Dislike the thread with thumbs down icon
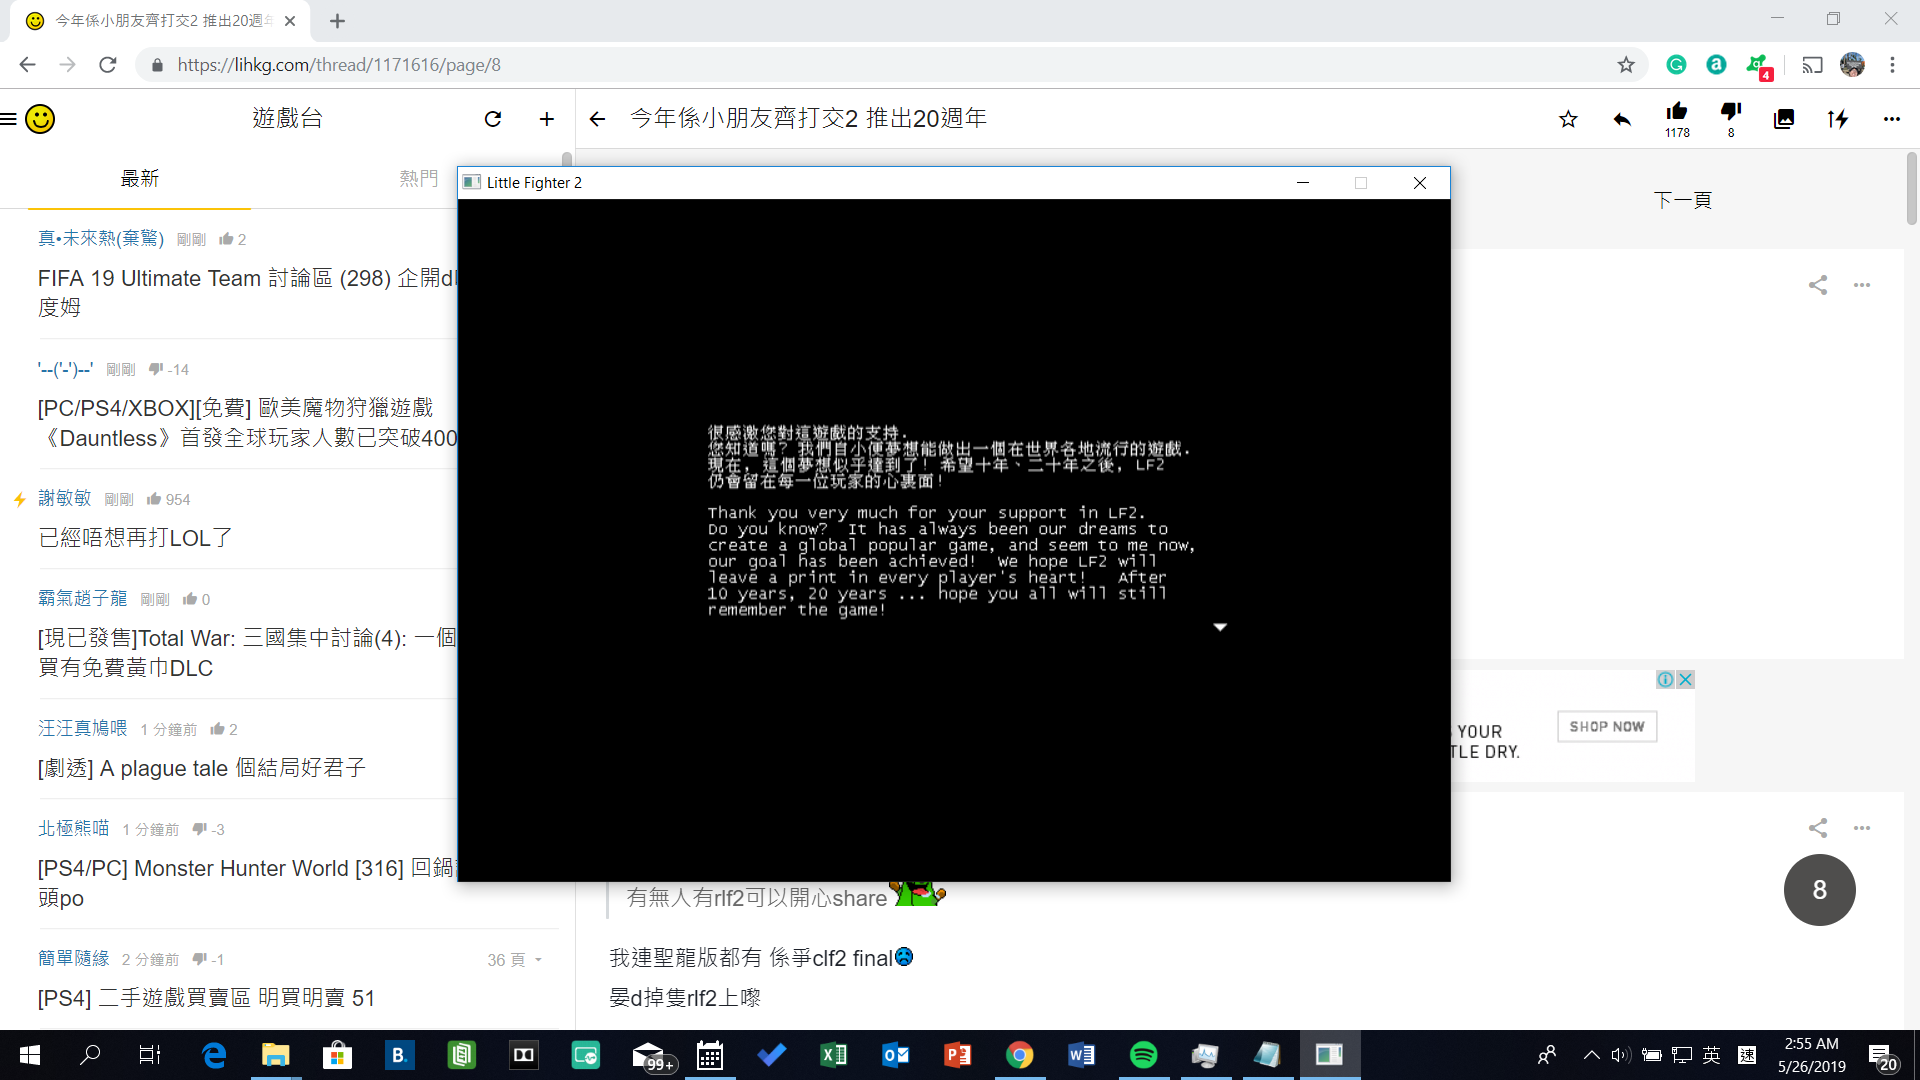Viewport: 1920px width, 1080px height. [1731, 119]
